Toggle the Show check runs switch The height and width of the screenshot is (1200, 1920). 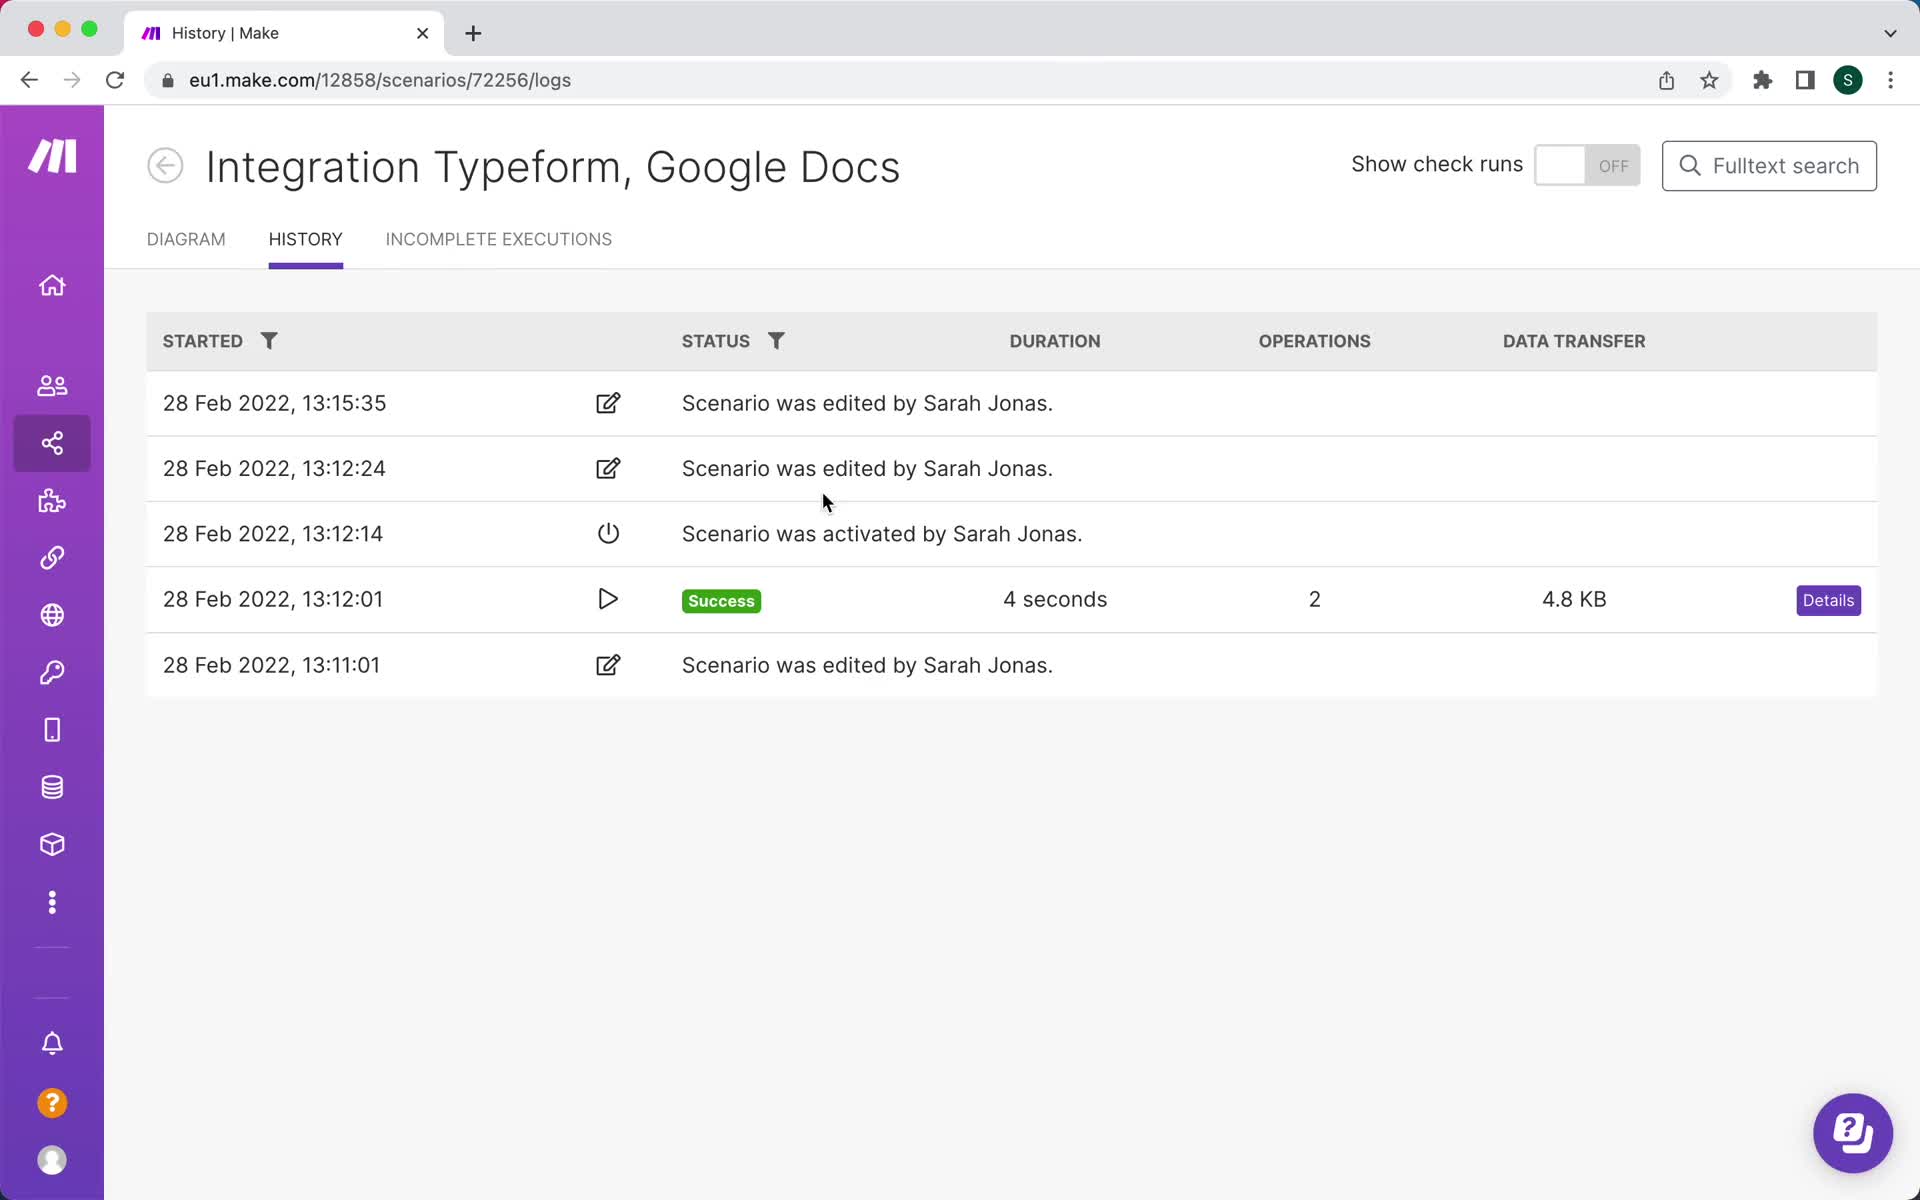(1587, 165)
